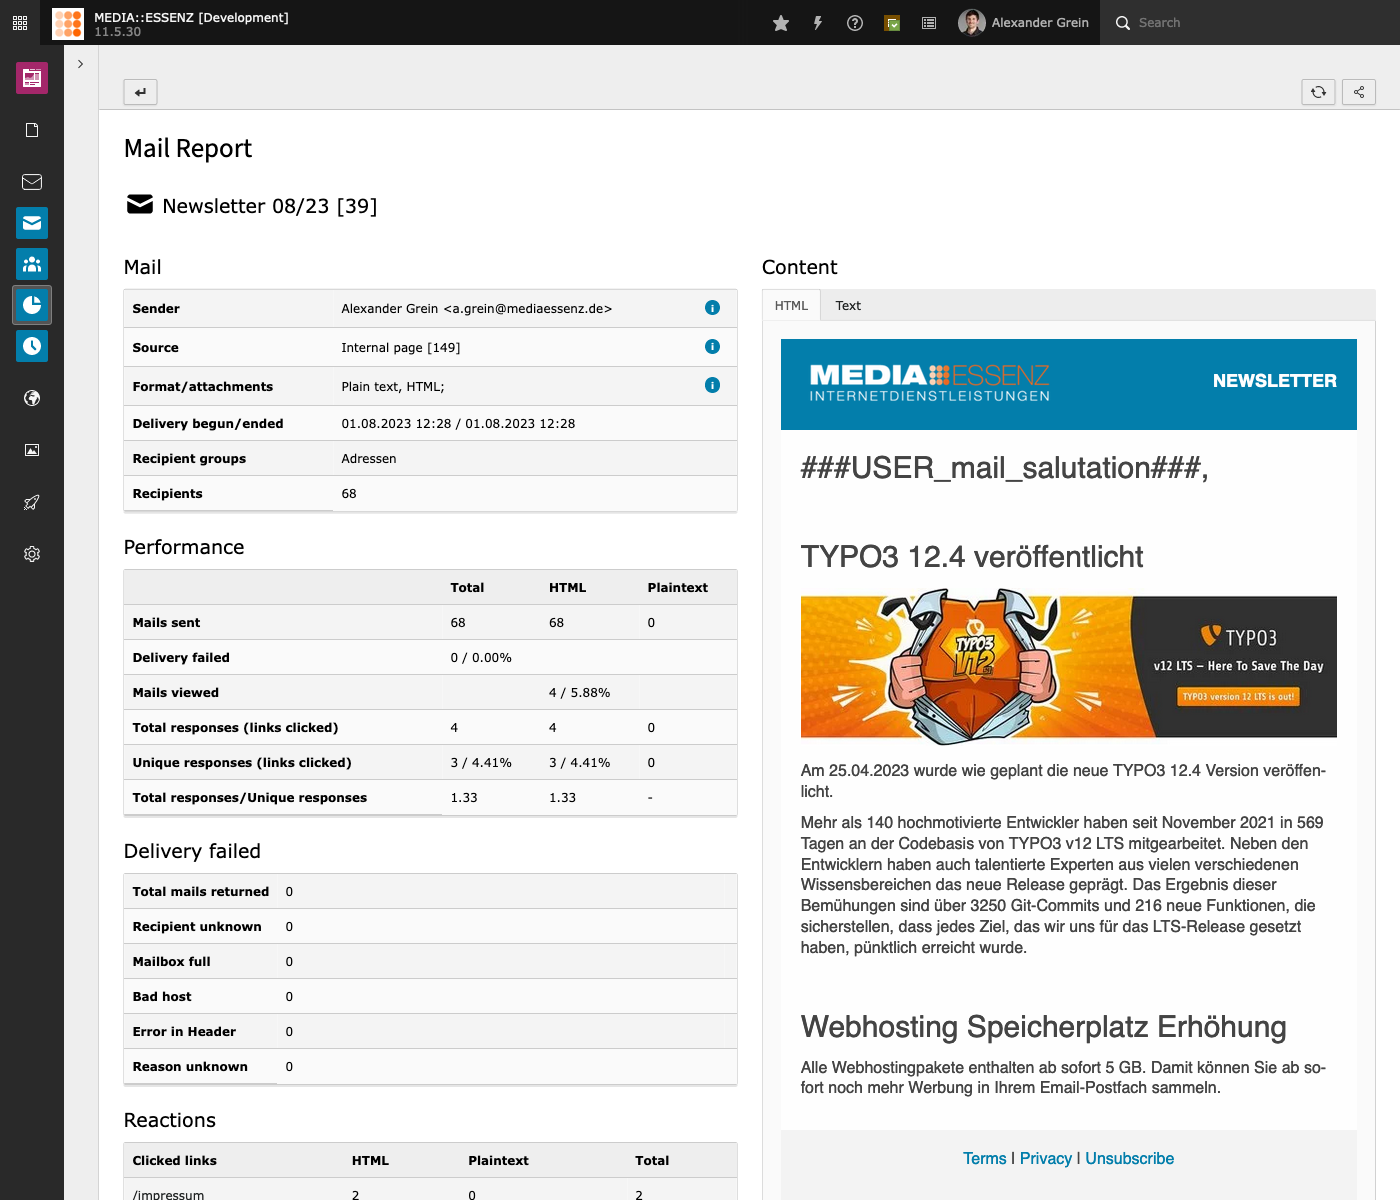This screenshot has height=1200, width=1400.
Task: Click 'Webhosting Speicherplatz Erhöhung' heading
Action: [x=1043, y=1027]
